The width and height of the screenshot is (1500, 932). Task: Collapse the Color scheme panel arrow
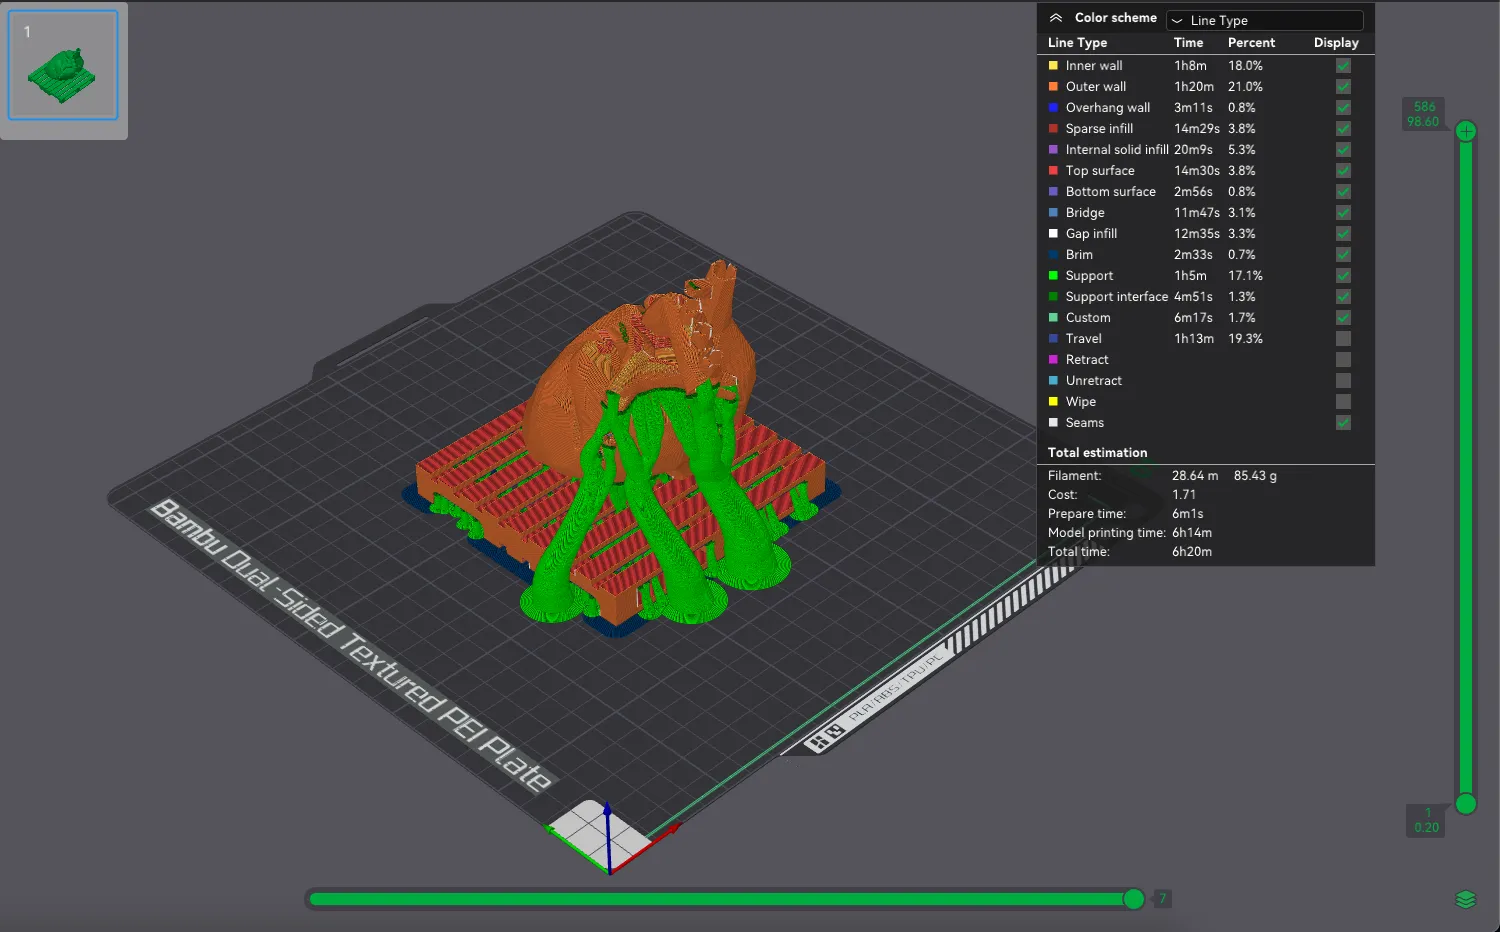[1055, 18]
